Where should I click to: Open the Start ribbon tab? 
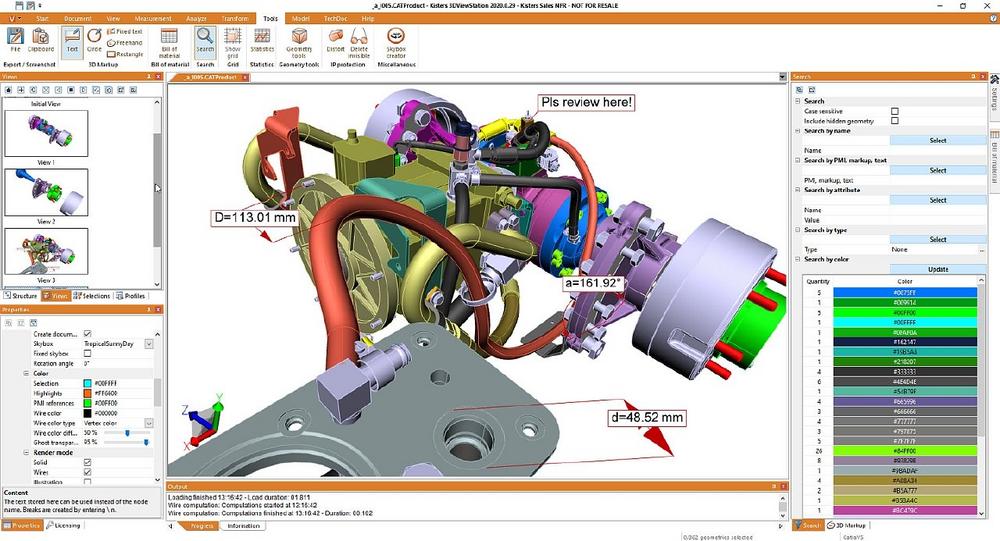click(x=42, y=19)
